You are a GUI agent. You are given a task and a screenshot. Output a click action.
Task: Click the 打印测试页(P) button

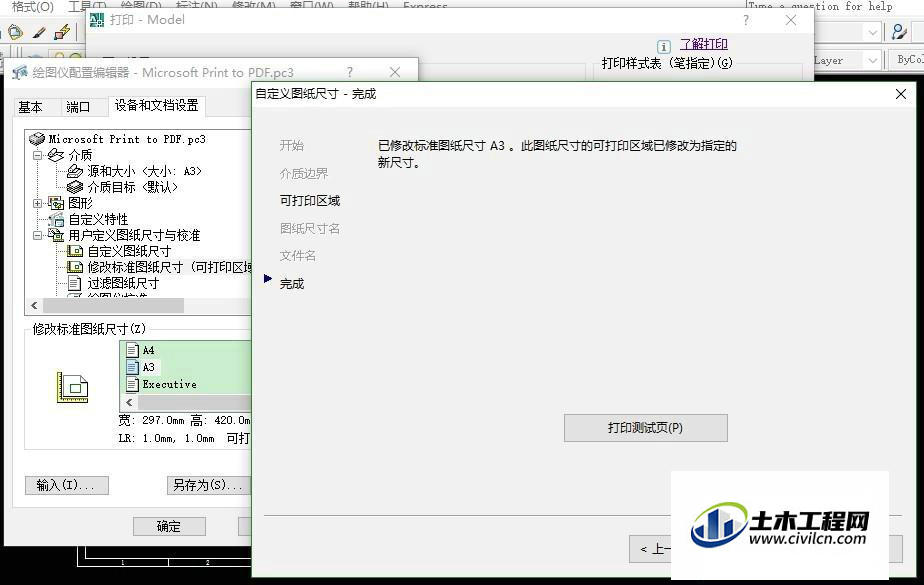(x=645, y=428)
